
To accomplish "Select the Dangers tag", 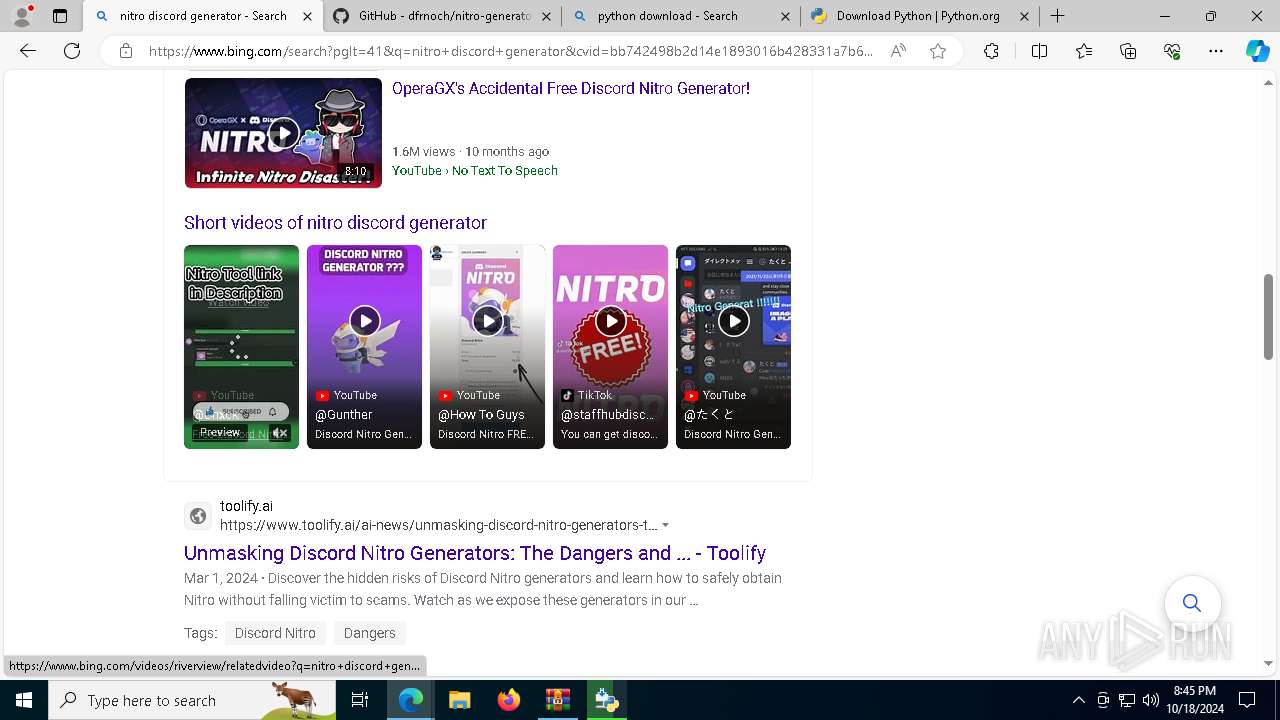I will click(x=370, y=633).
